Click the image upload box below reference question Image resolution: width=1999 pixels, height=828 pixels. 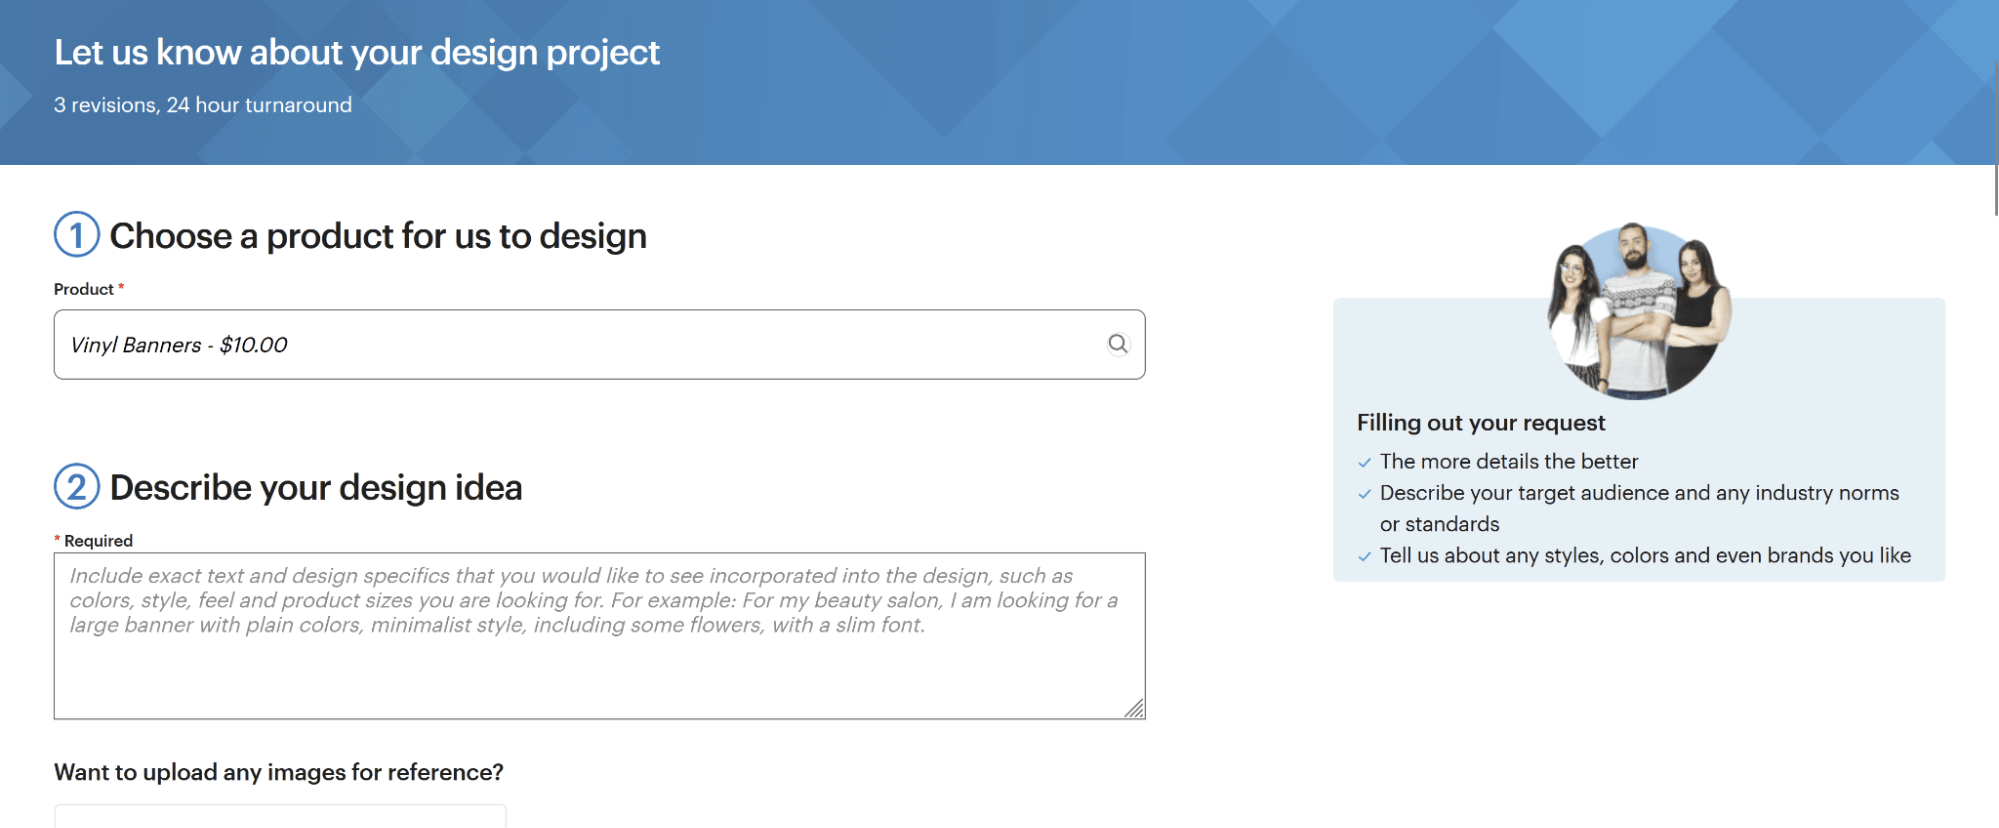point(280,816)
